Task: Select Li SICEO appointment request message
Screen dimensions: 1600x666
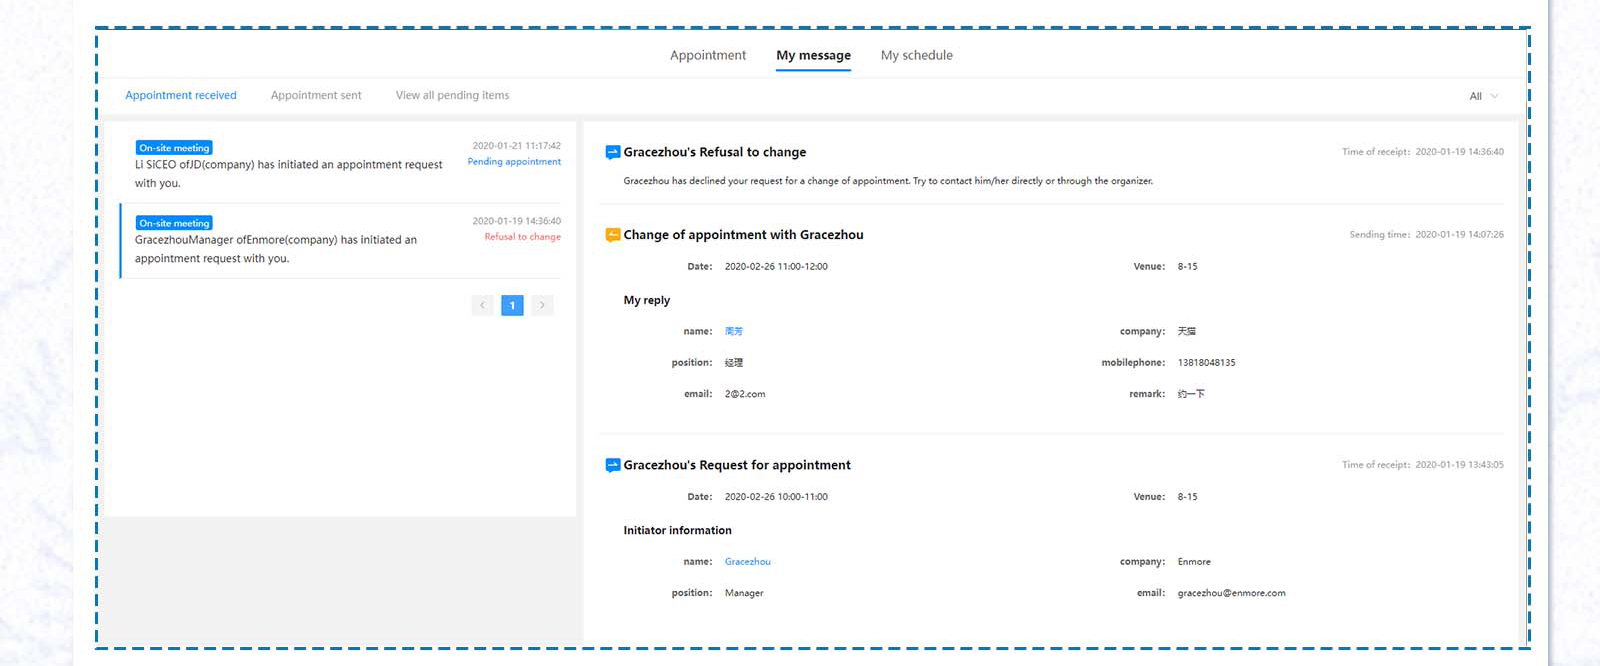Action: pos(340,165)
